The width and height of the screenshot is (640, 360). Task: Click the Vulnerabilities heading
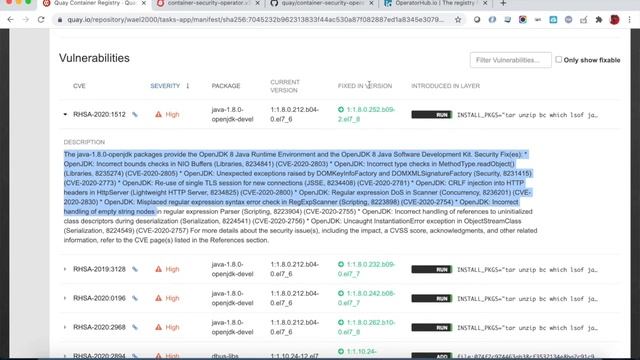click(94, 58)
